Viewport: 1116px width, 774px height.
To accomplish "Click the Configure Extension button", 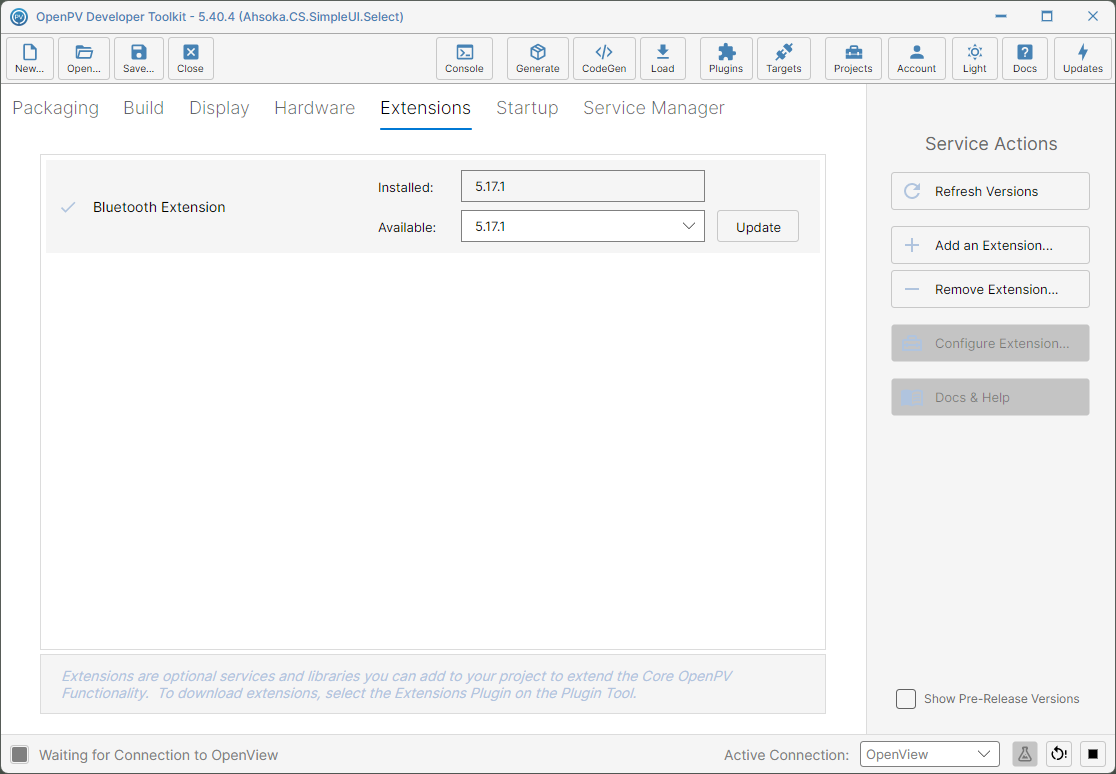I will pyautogui.click(x=990, y=343).
